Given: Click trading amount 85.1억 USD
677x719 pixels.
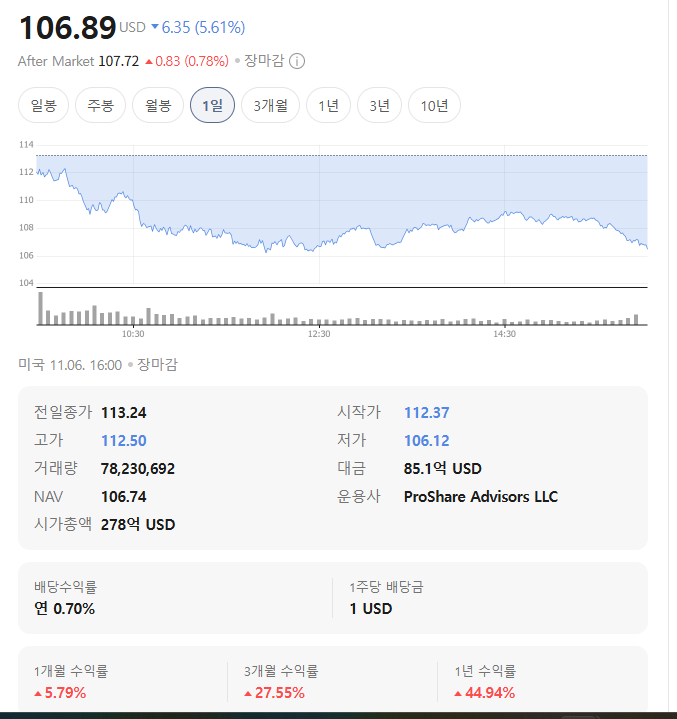Looking at the screenshot, I should click(x=443, y=469).
